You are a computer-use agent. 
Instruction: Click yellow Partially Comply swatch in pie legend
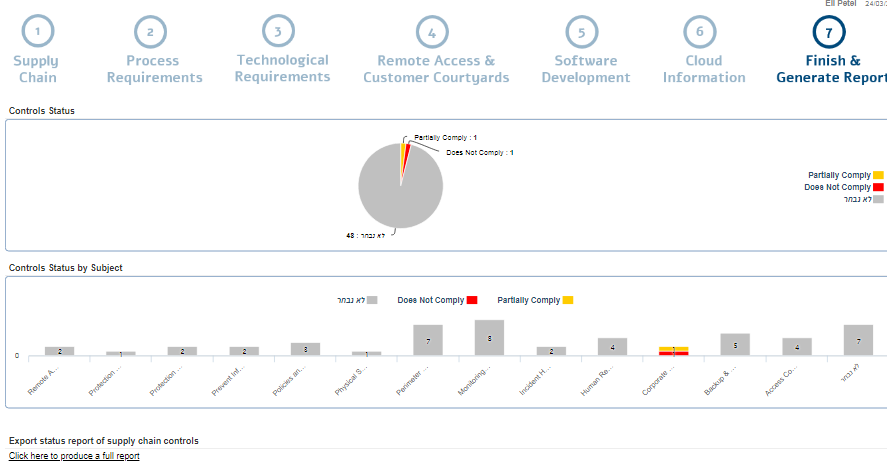(878, 175)
